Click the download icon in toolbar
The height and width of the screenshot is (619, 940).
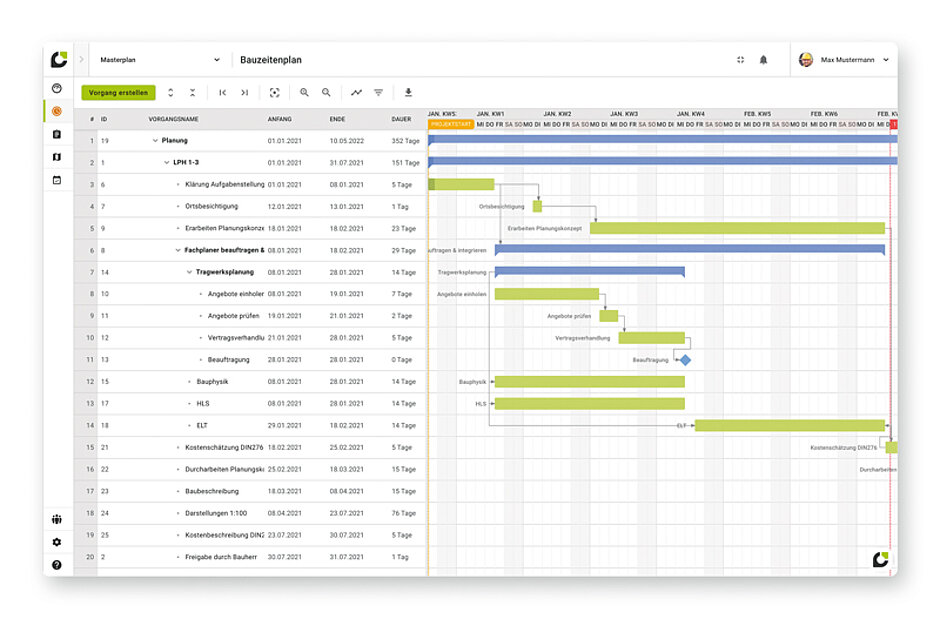408,93
